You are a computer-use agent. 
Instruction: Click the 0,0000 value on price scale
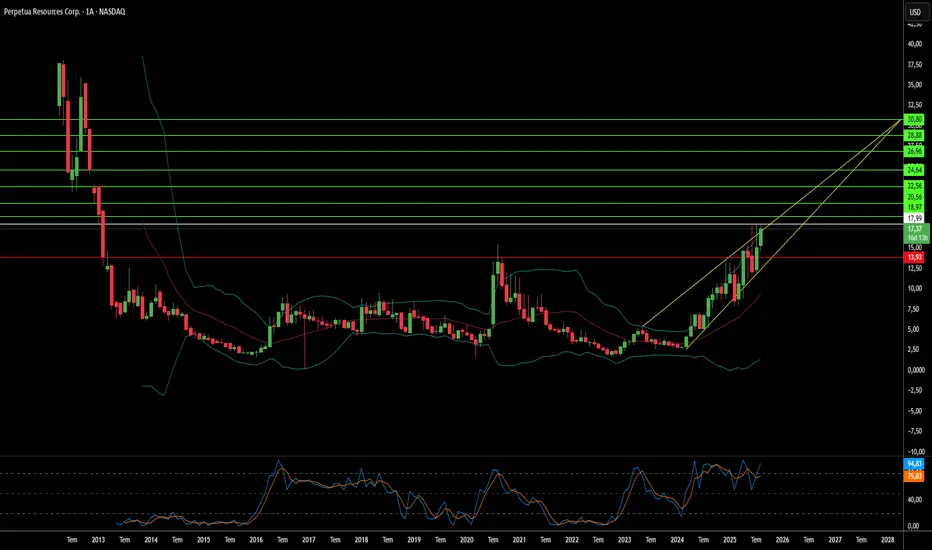(913, 370)
